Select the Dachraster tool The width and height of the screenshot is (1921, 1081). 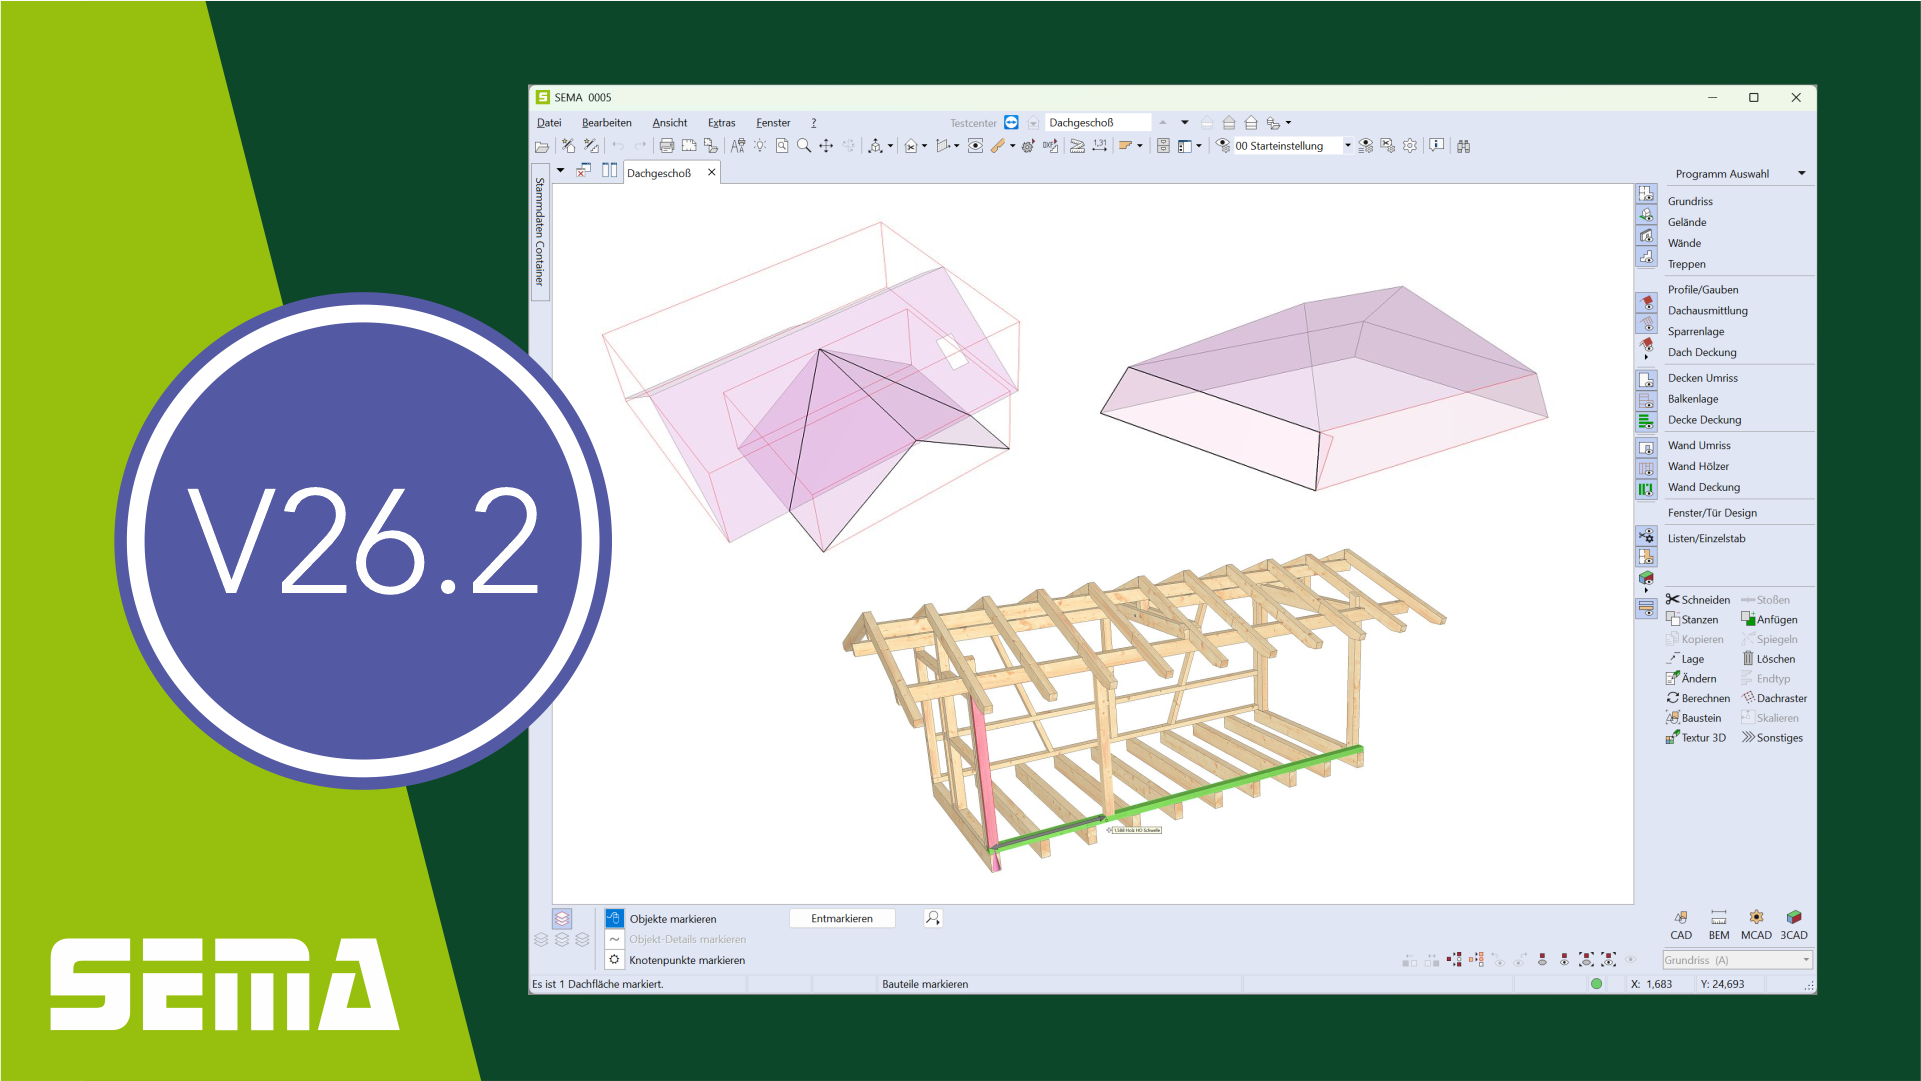[1774, 699]
